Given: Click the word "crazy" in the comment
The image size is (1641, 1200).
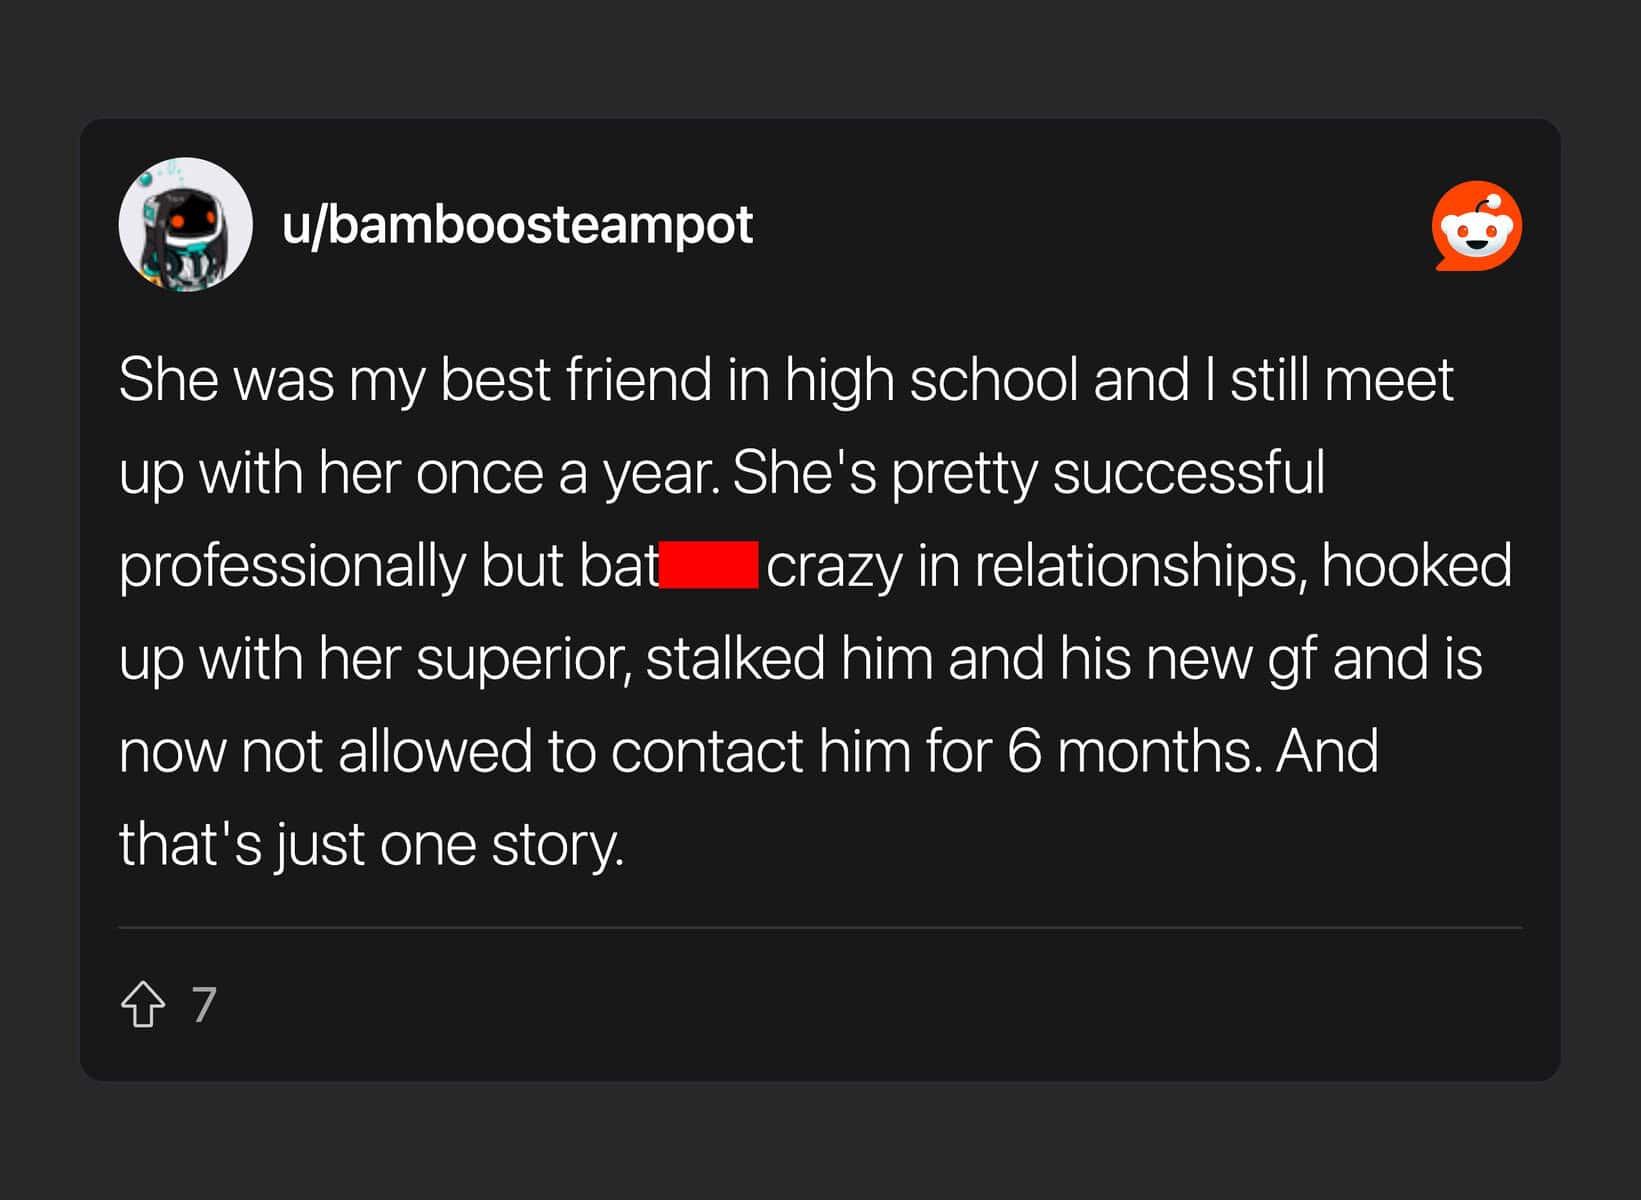Looking at the screenshot, I should 834,566.
